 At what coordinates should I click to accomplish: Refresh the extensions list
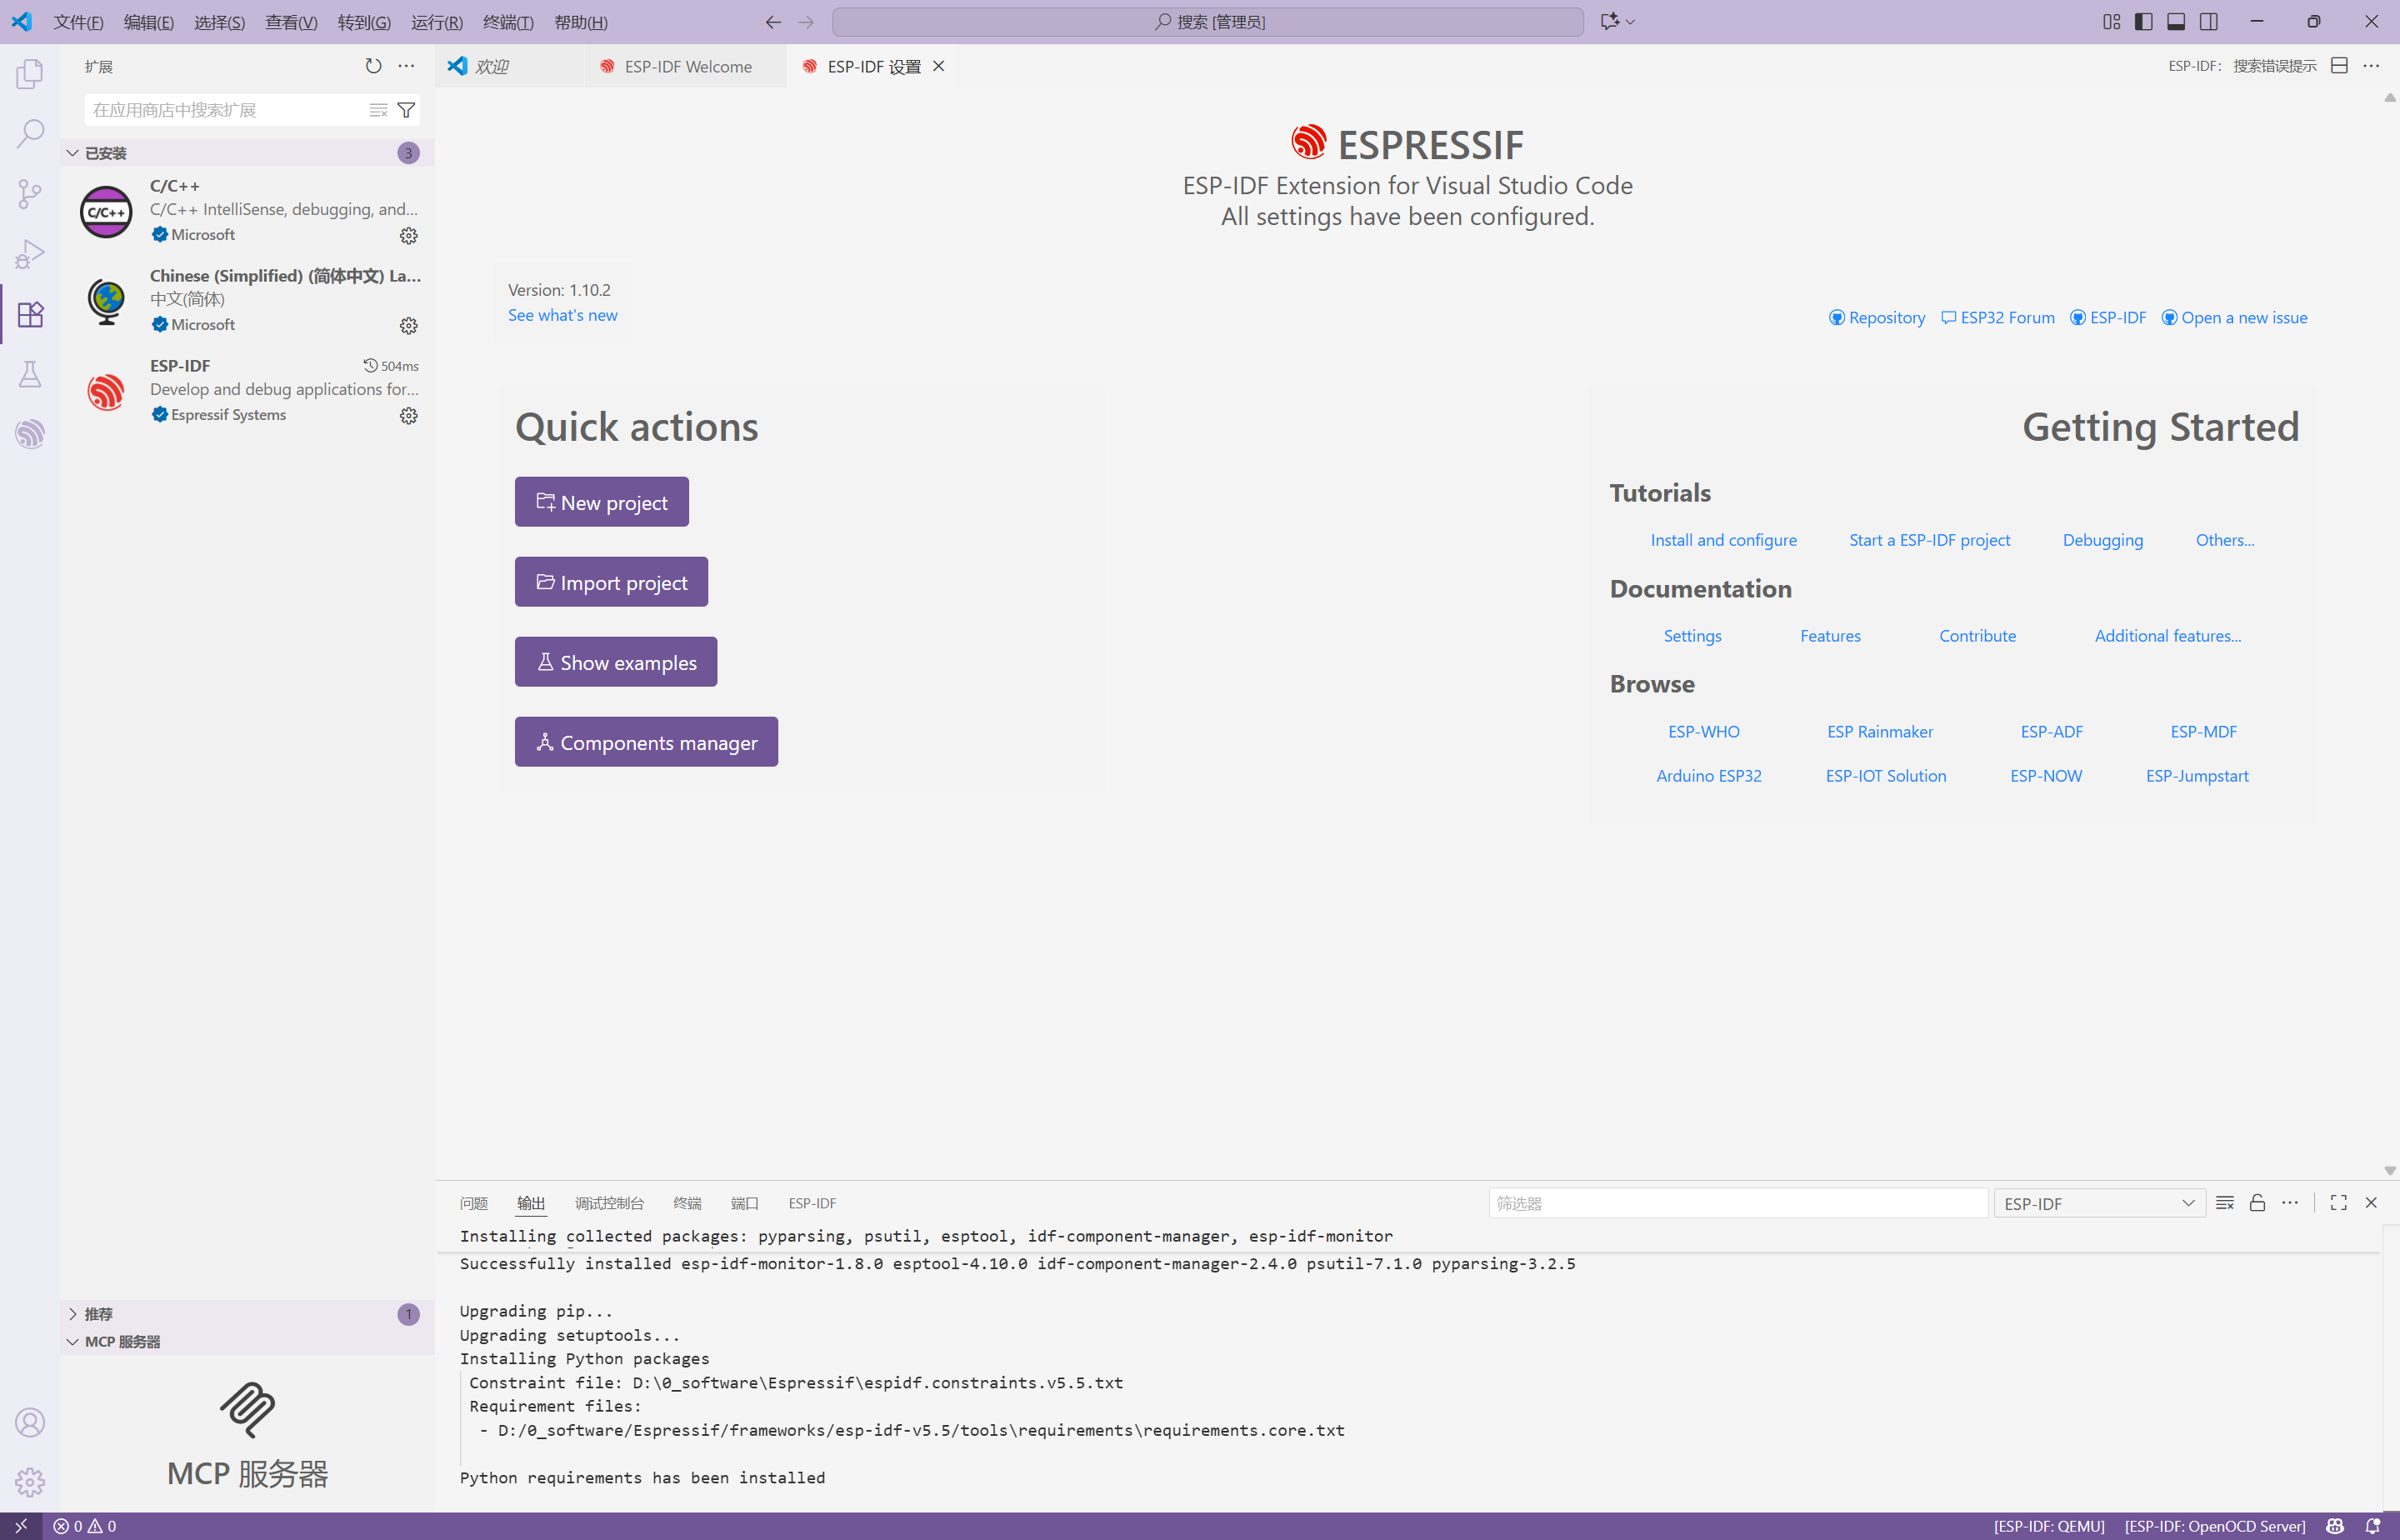pyautogui.click(x=373, y=66)
